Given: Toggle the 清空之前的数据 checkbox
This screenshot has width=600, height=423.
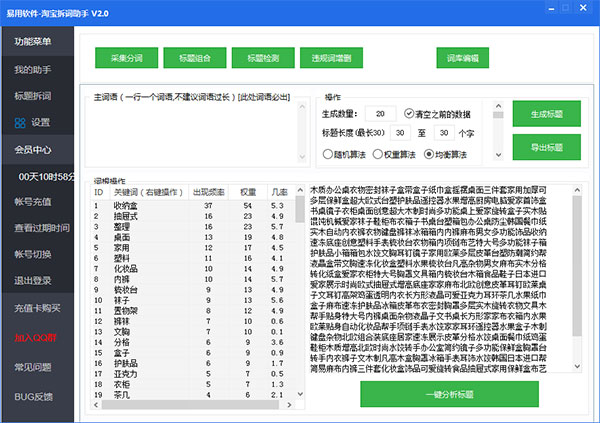Looking at the screenshot, I should 409,113.
